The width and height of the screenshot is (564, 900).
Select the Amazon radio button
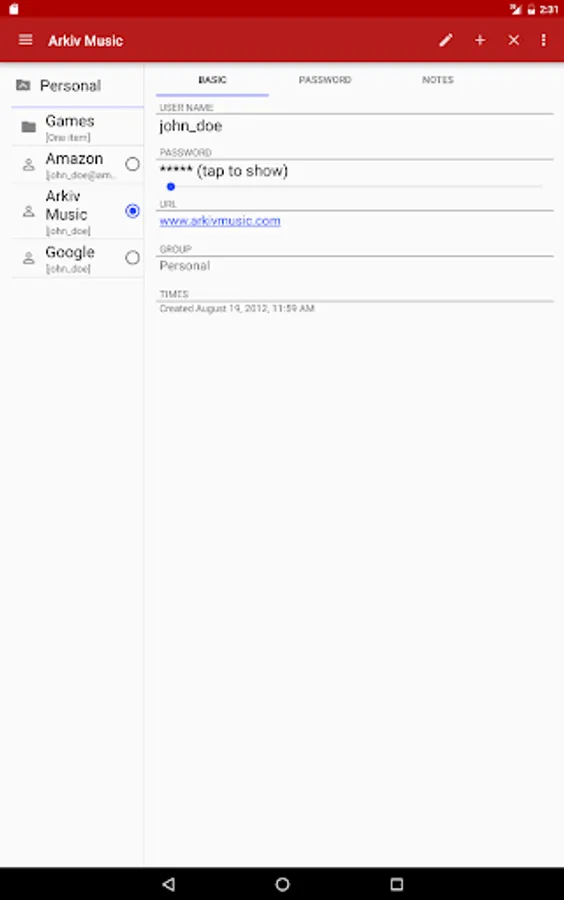click(x=133, y=164)
